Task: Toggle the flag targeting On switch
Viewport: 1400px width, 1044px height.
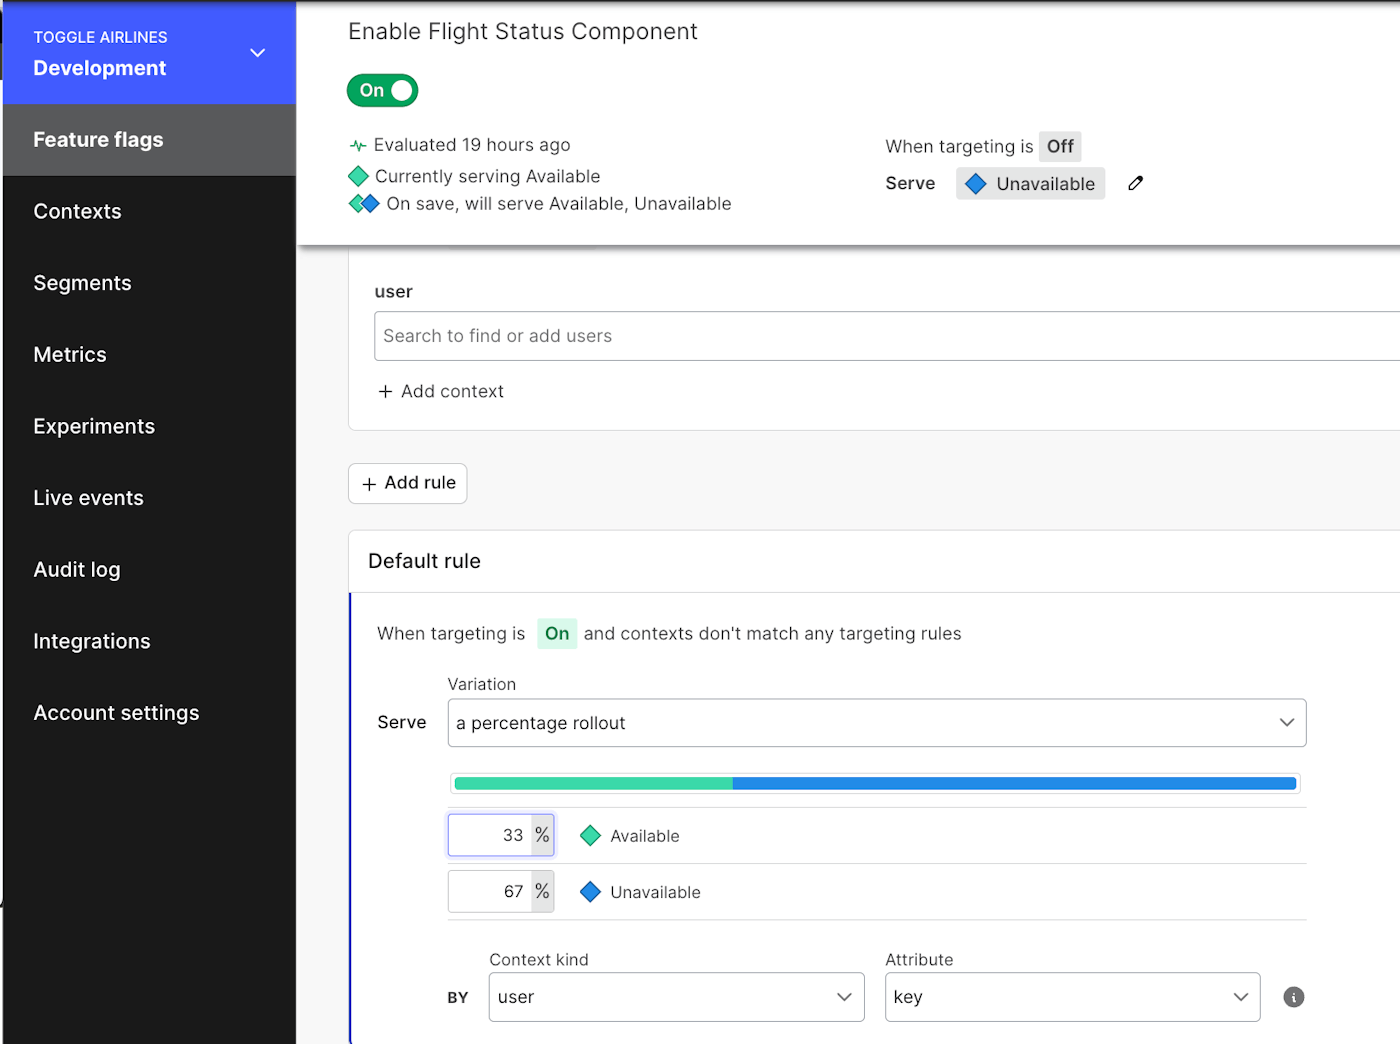Action: tap(383, 90)
